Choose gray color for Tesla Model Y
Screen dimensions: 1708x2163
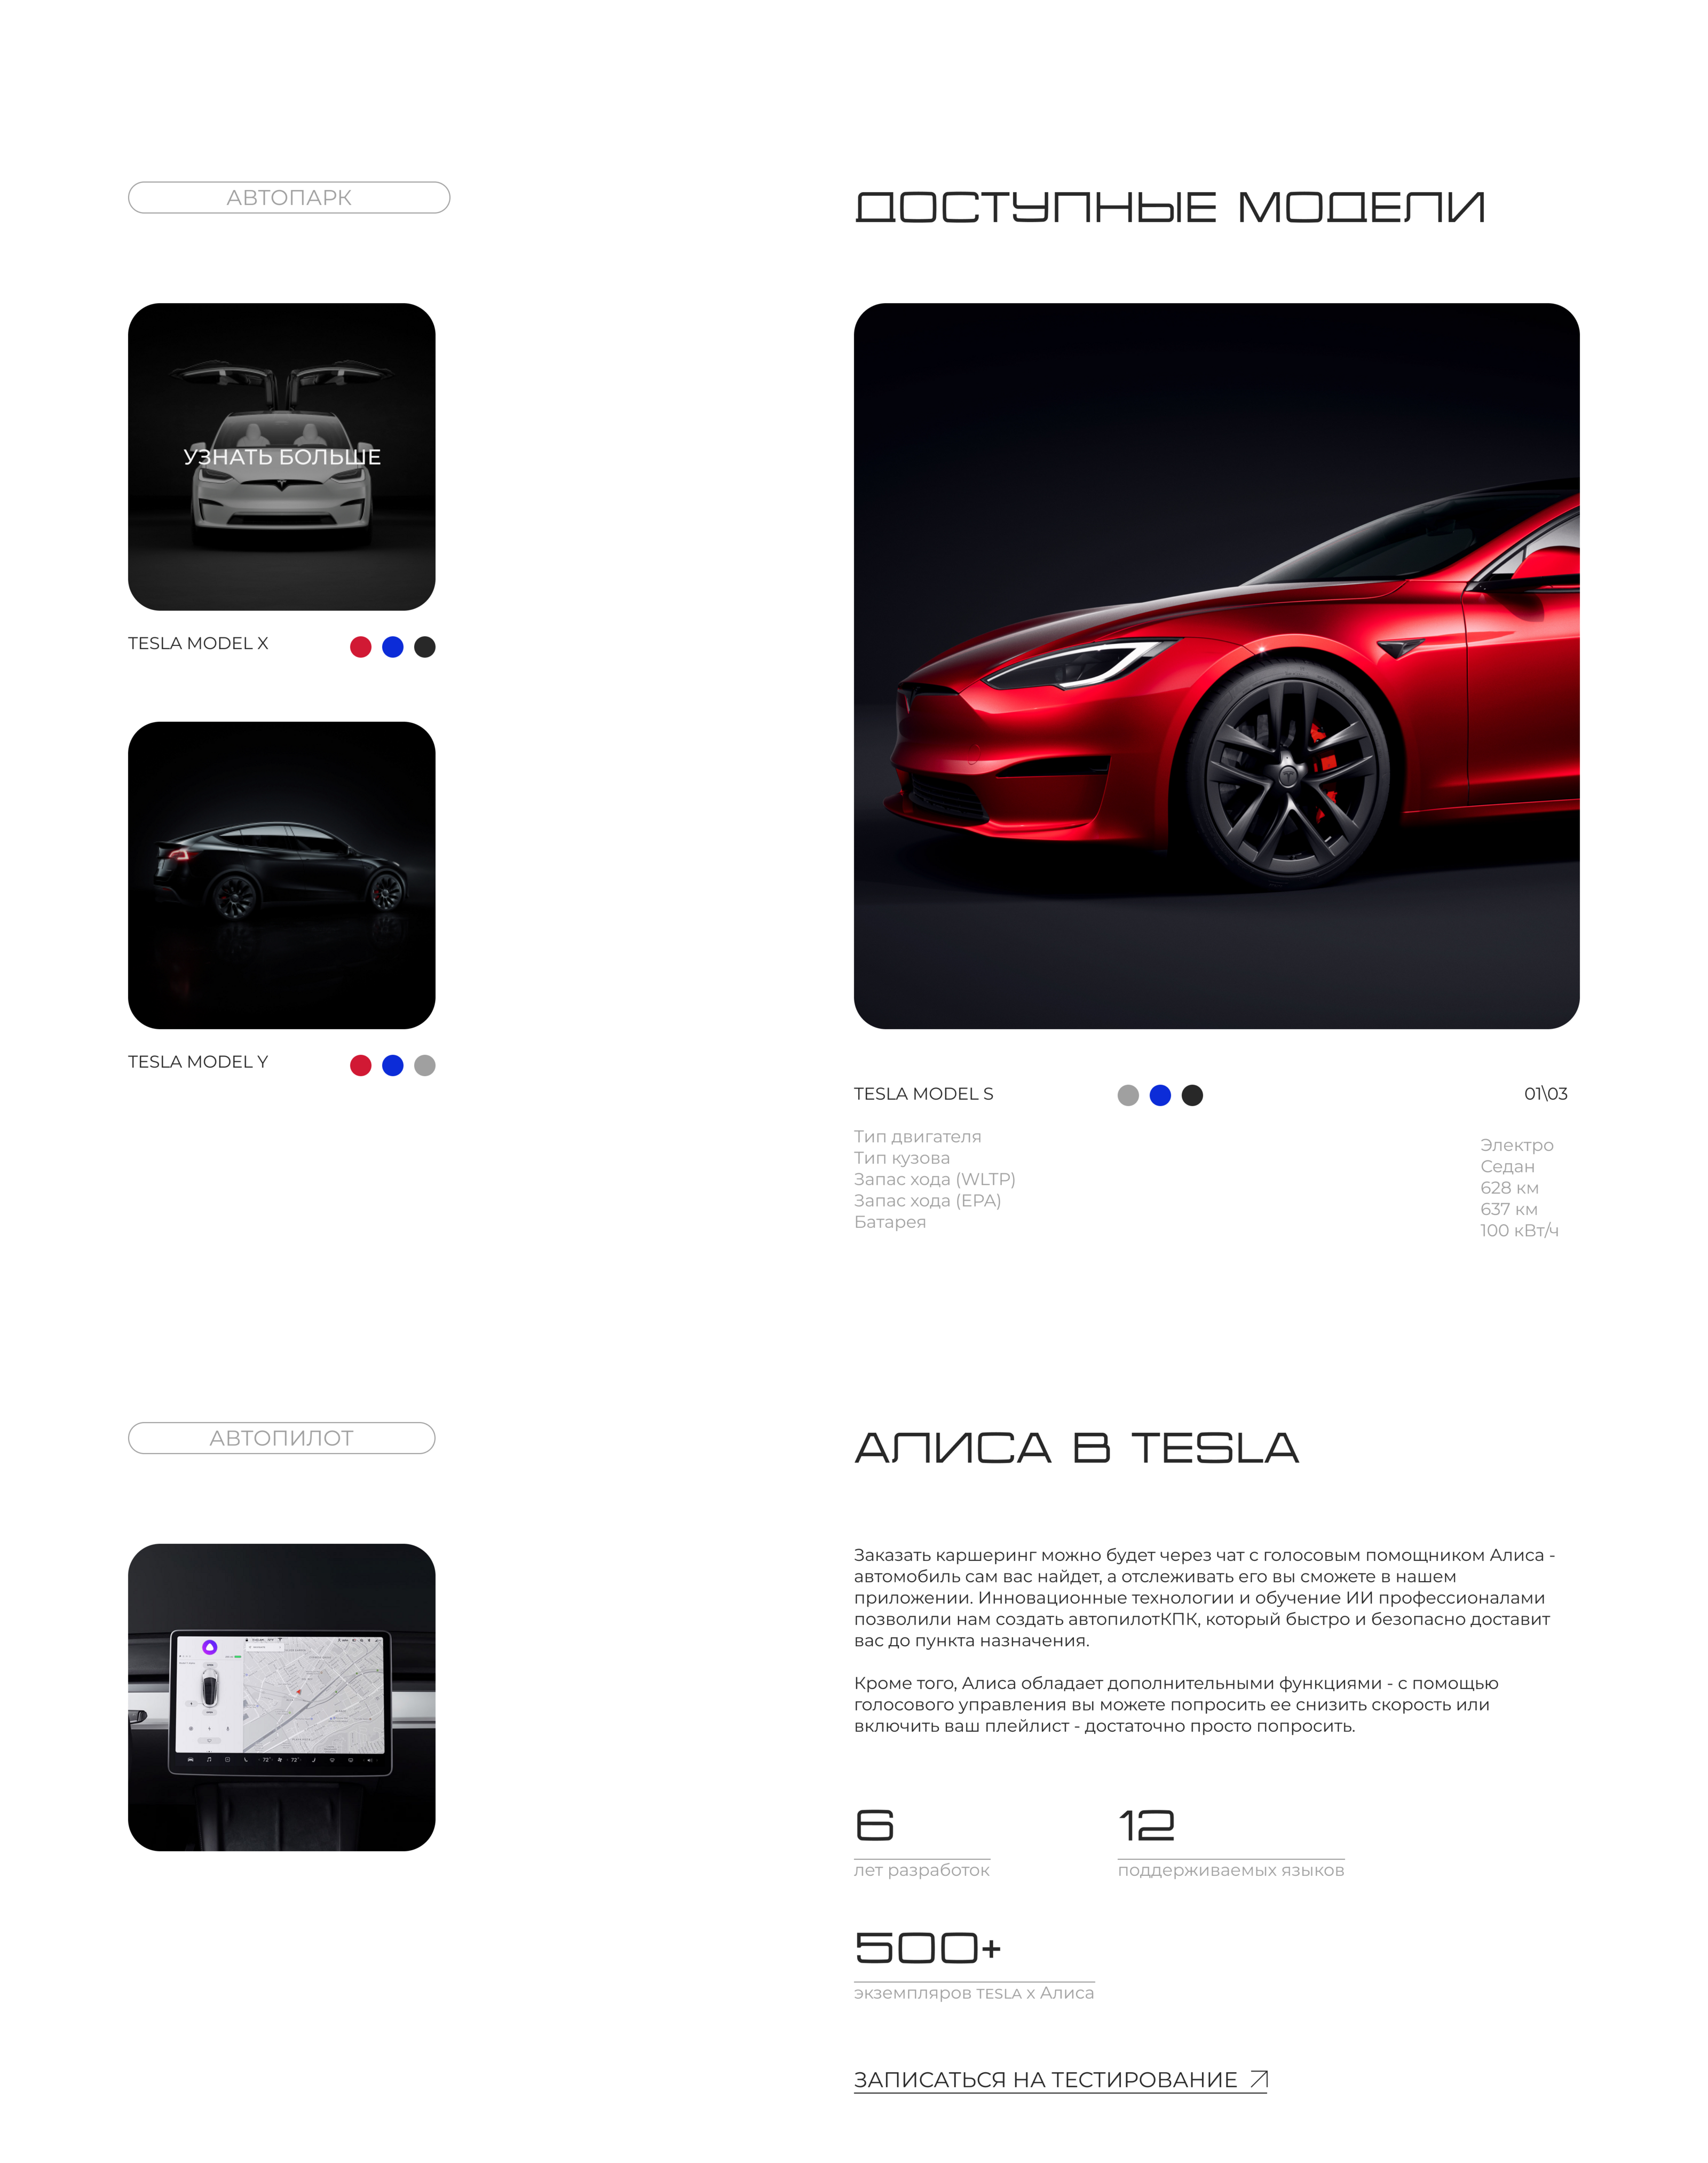click(x=425, y=1065)
